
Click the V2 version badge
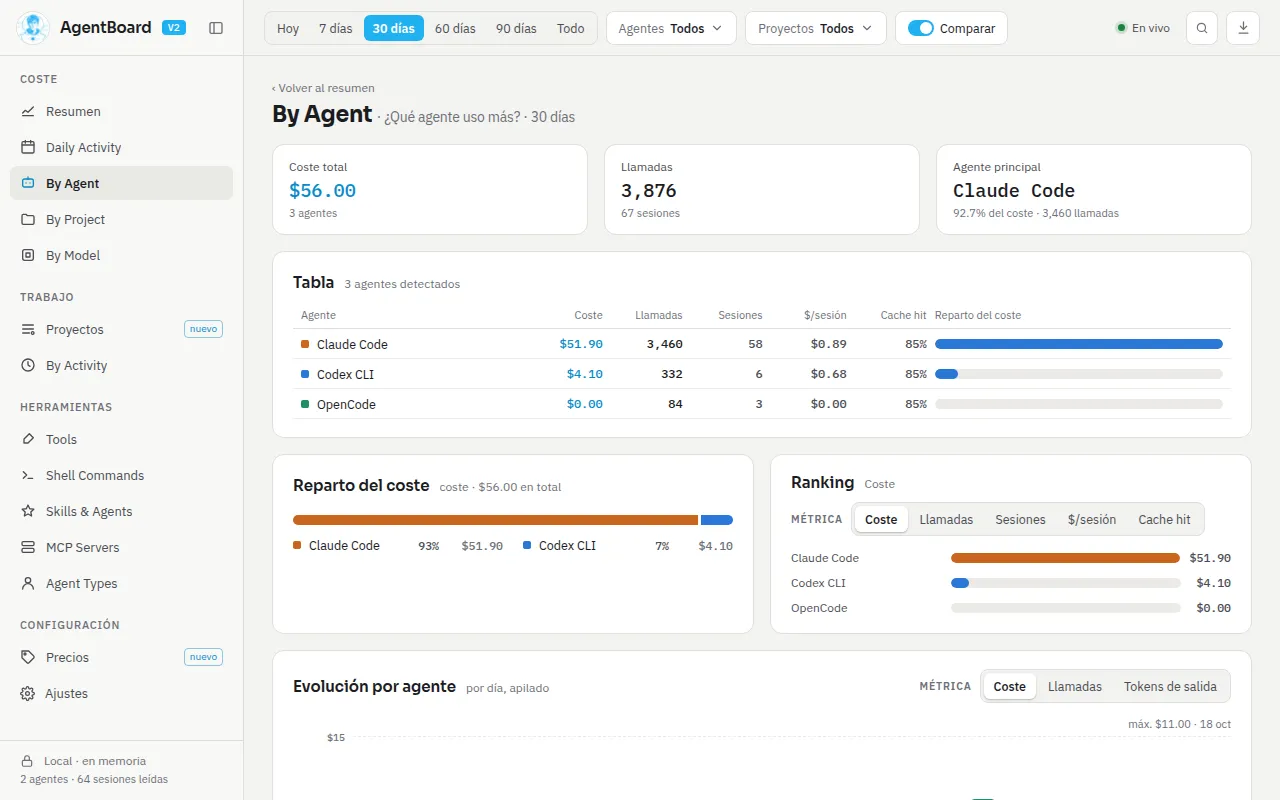173,28
